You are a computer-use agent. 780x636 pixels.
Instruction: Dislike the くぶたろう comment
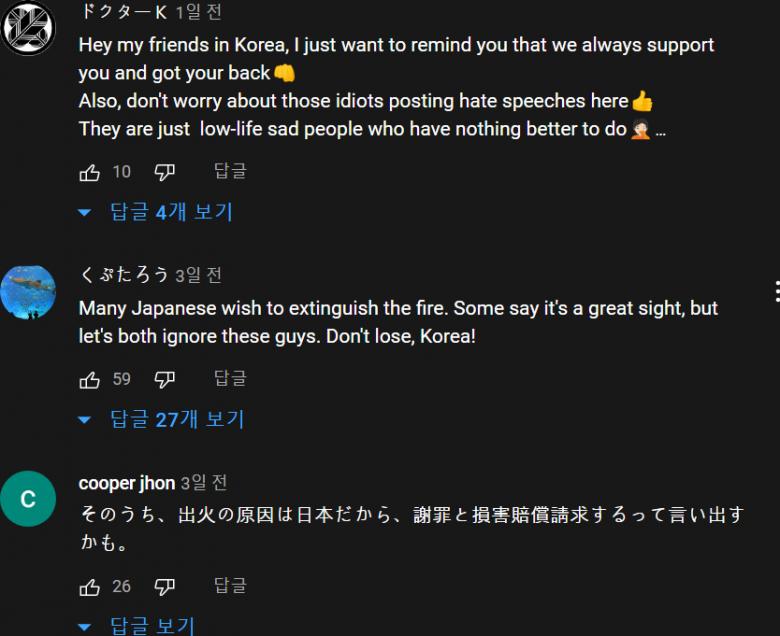tap(165, 379)
